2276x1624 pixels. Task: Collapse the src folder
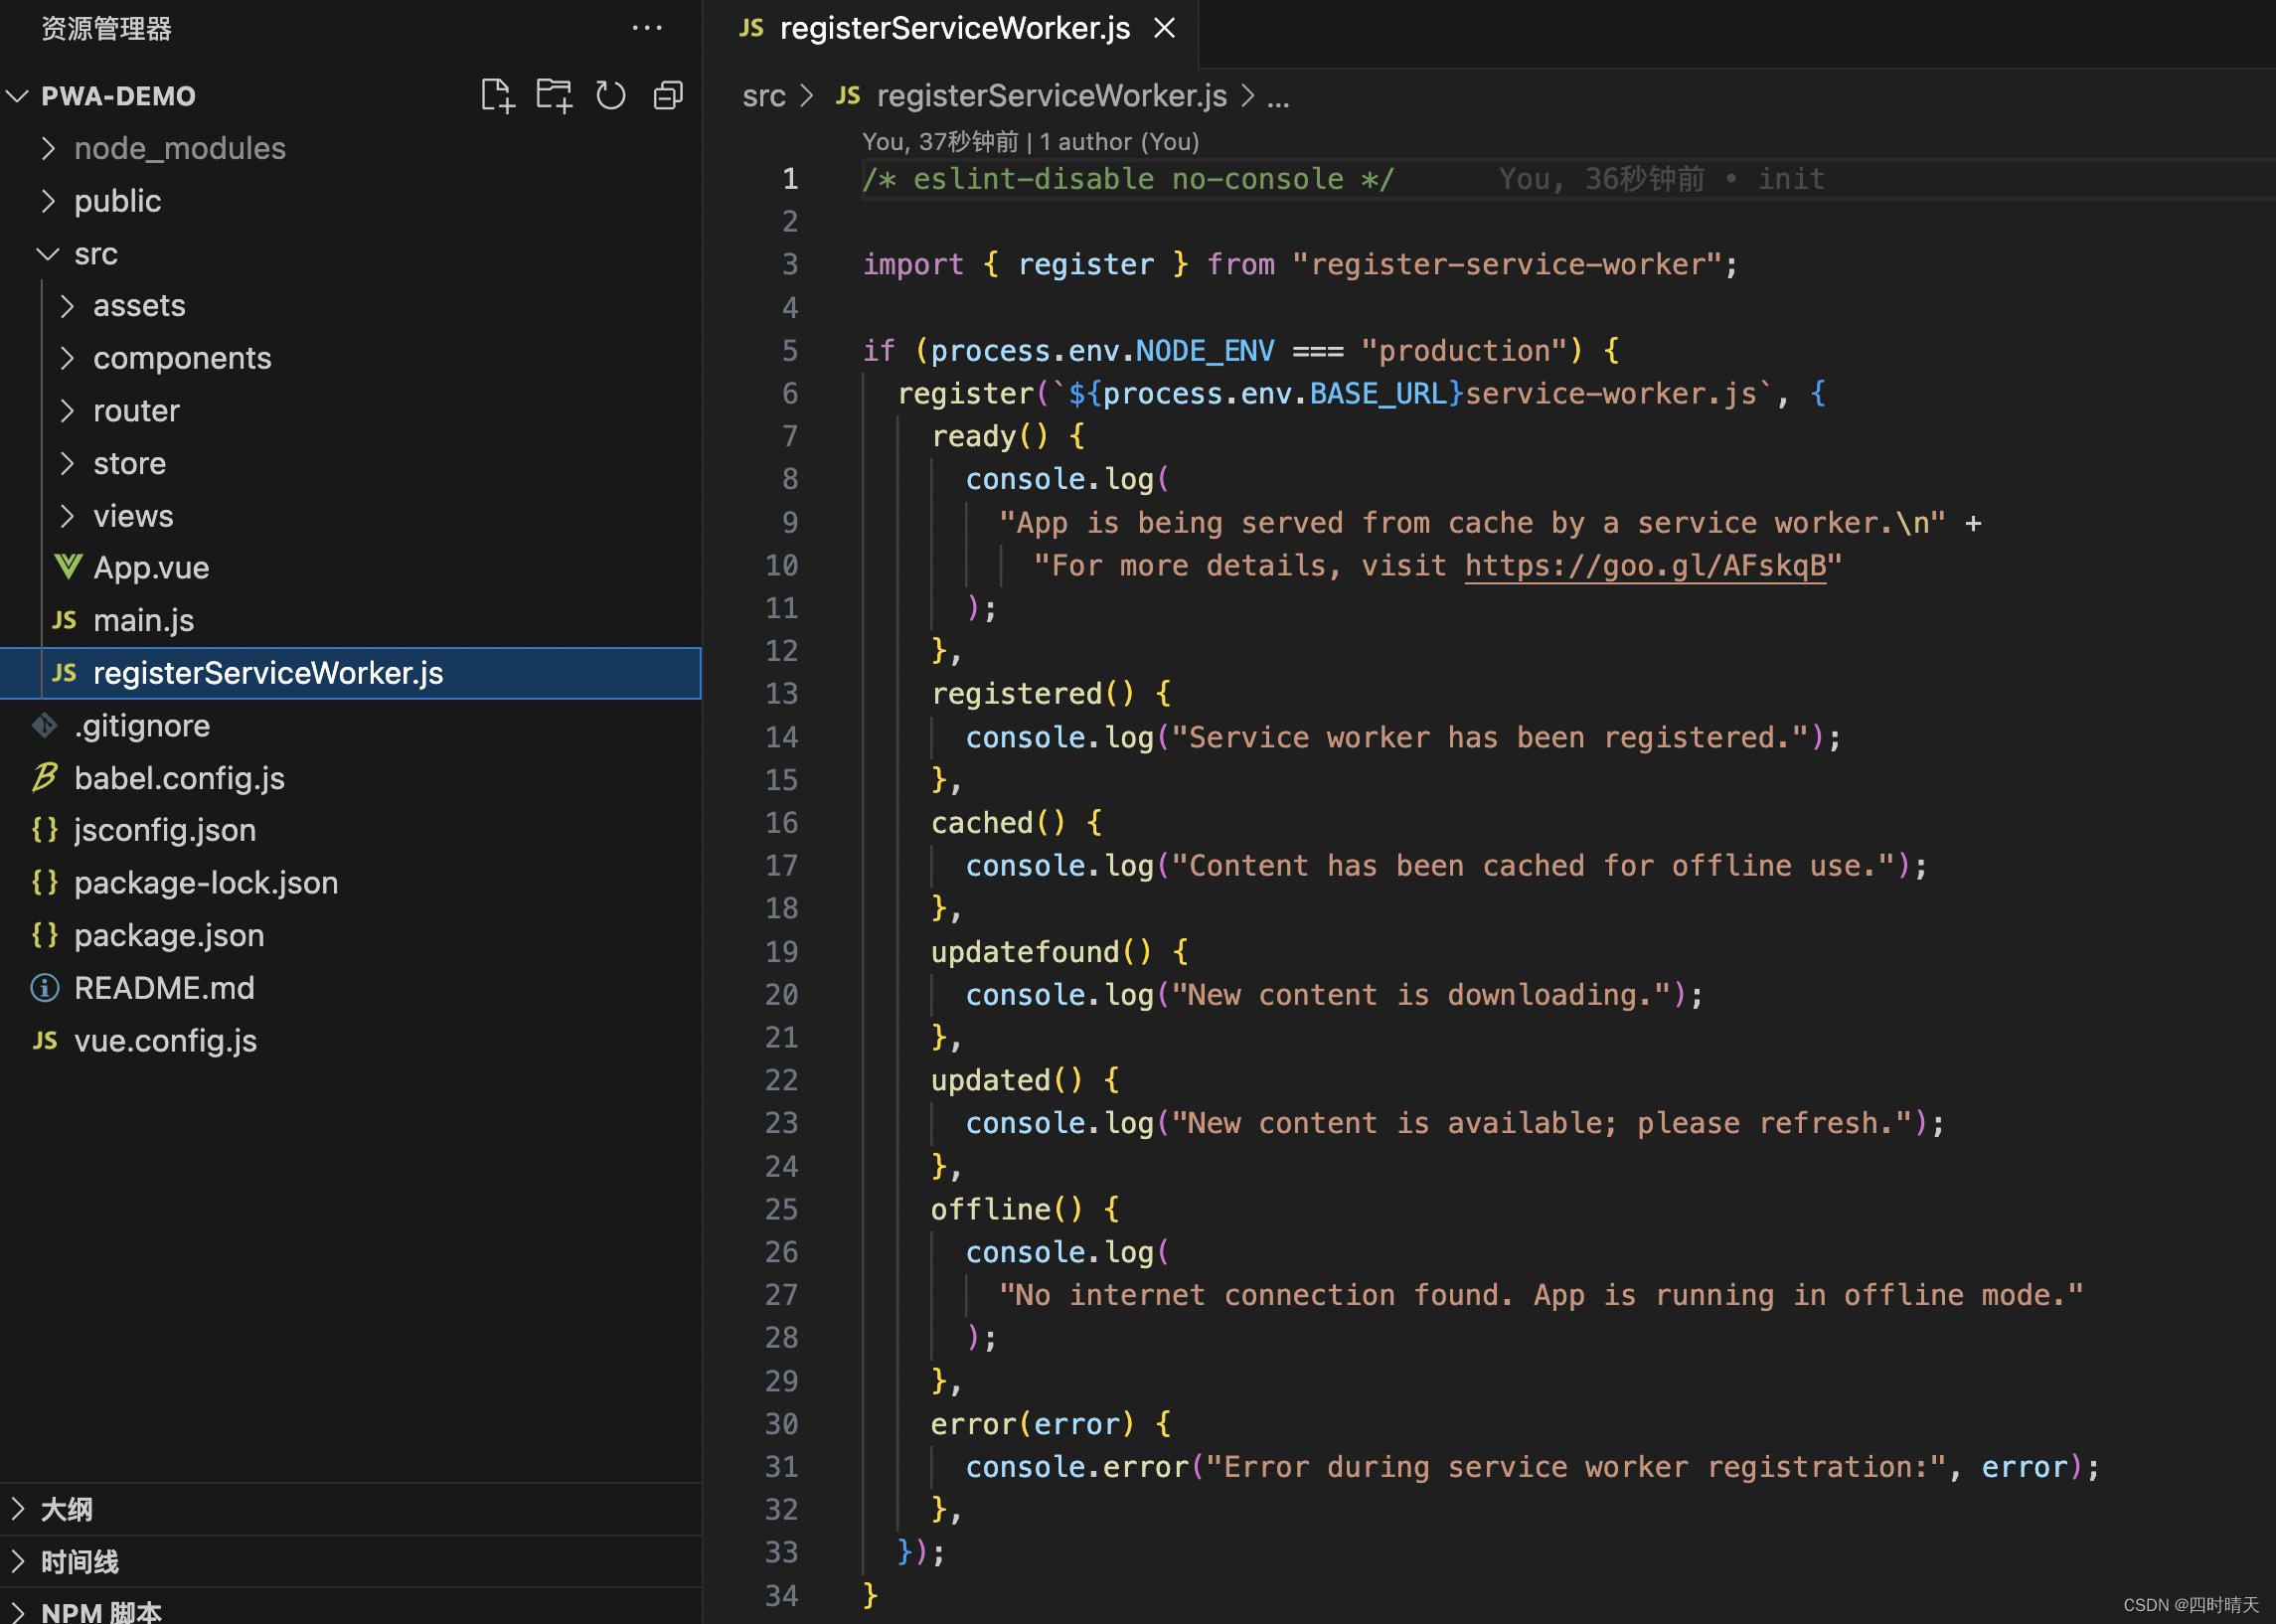pos(47,254)
